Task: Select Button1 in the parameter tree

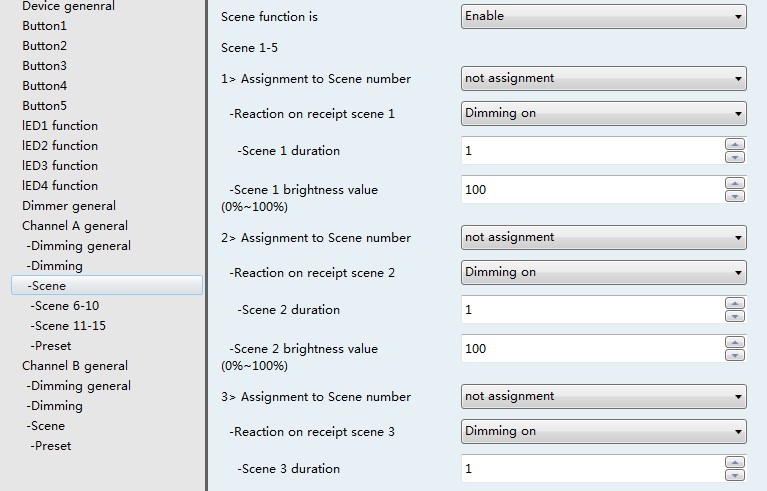Action: 45,26
